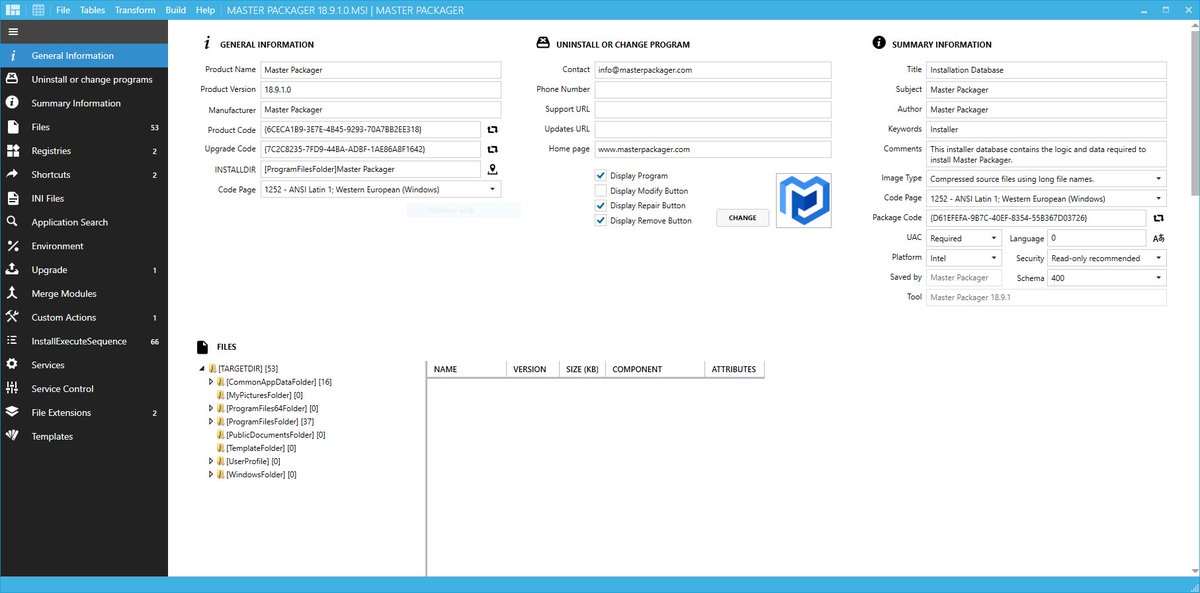Image resolution: width=1200 pixels, height=593 pixels.
Task: Open the Build menu
Action: coord(176,10)
